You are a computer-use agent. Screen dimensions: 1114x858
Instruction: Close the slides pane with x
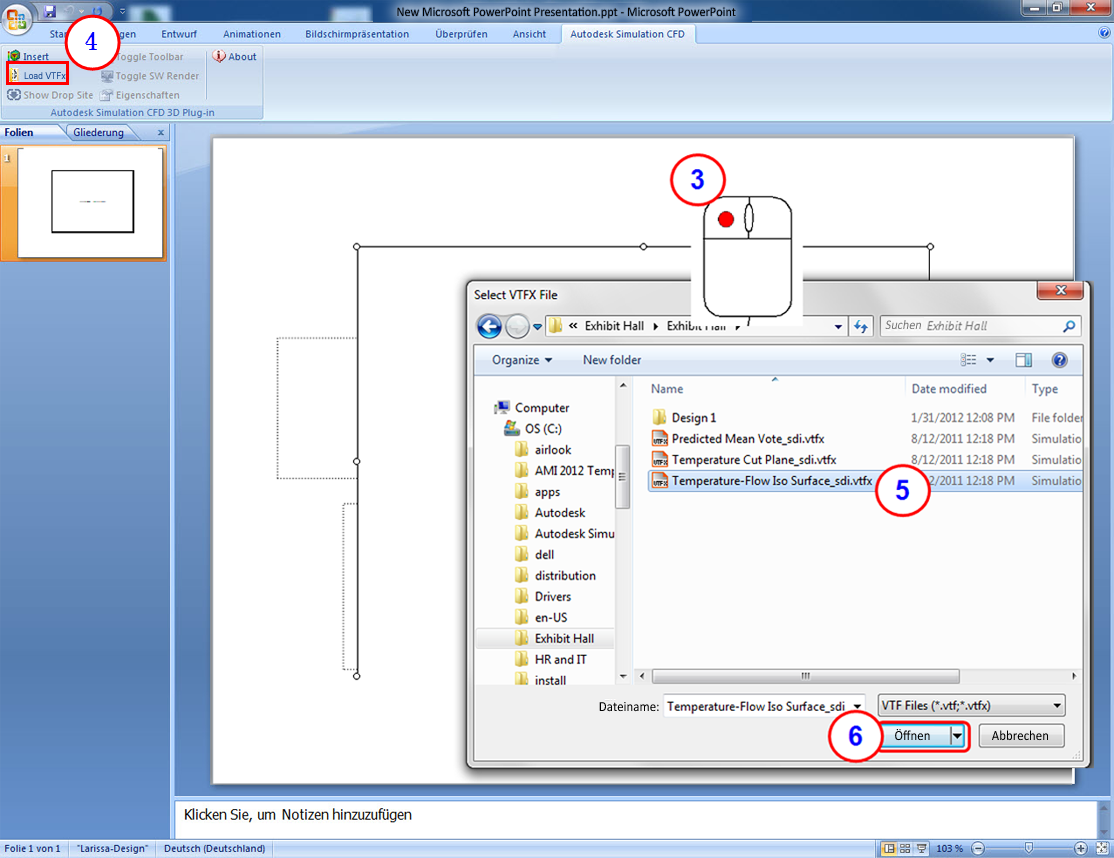[x=161, y=132]
